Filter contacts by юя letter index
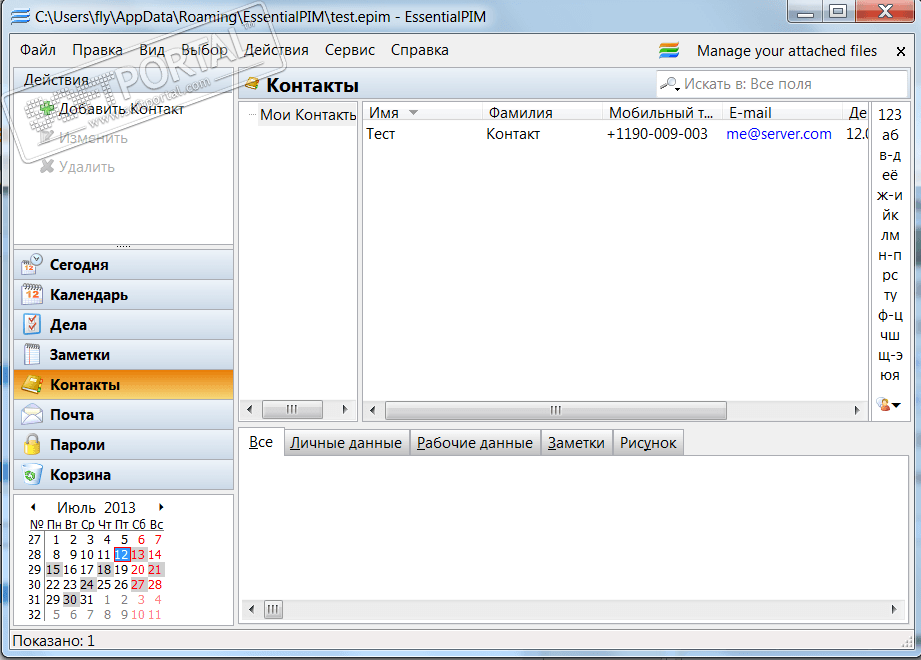 click(889, 375)
